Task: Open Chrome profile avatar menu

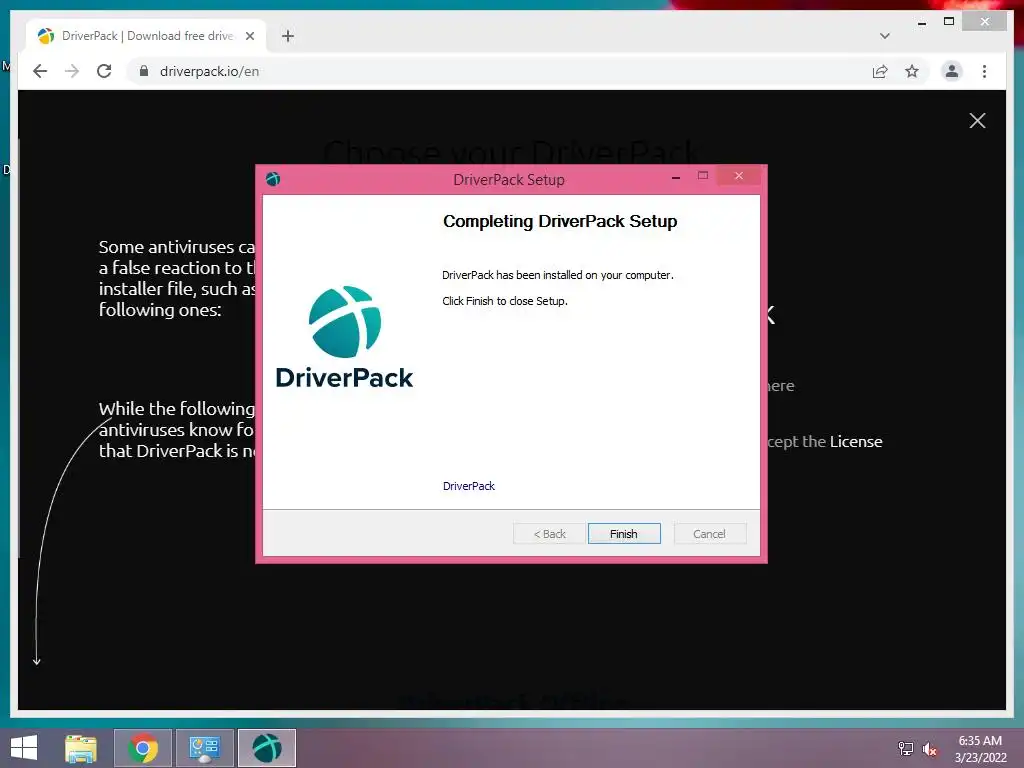Action: (952, 71)
